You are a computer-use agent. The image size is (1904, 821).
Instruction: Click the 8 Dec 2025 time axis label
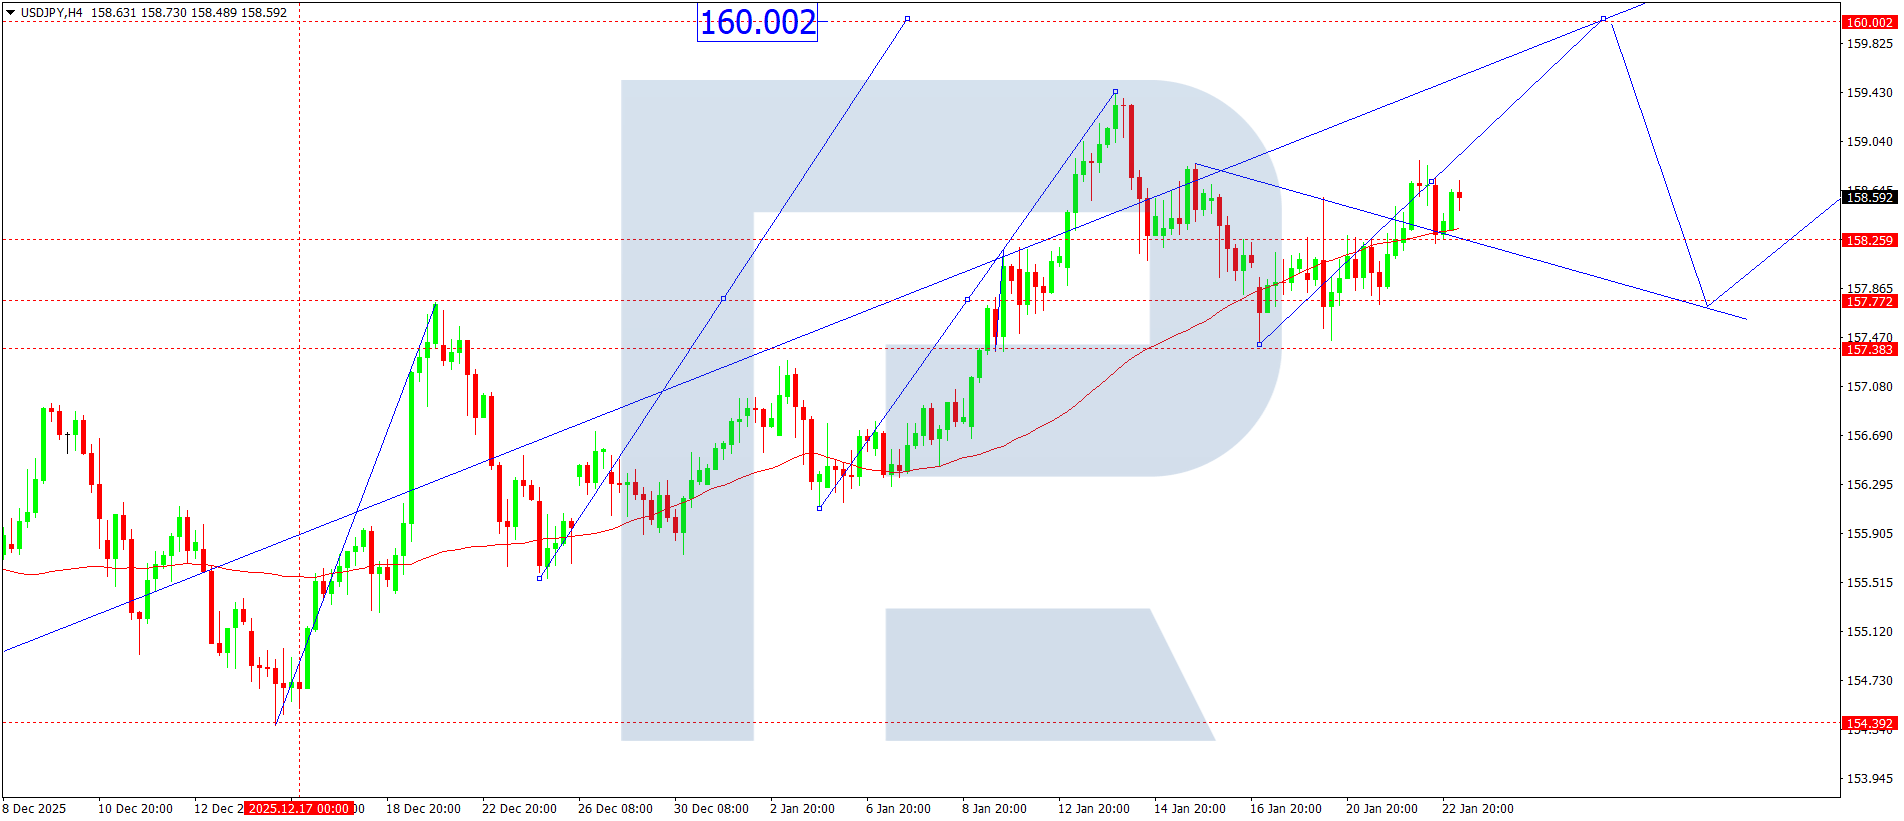(35, 808)
